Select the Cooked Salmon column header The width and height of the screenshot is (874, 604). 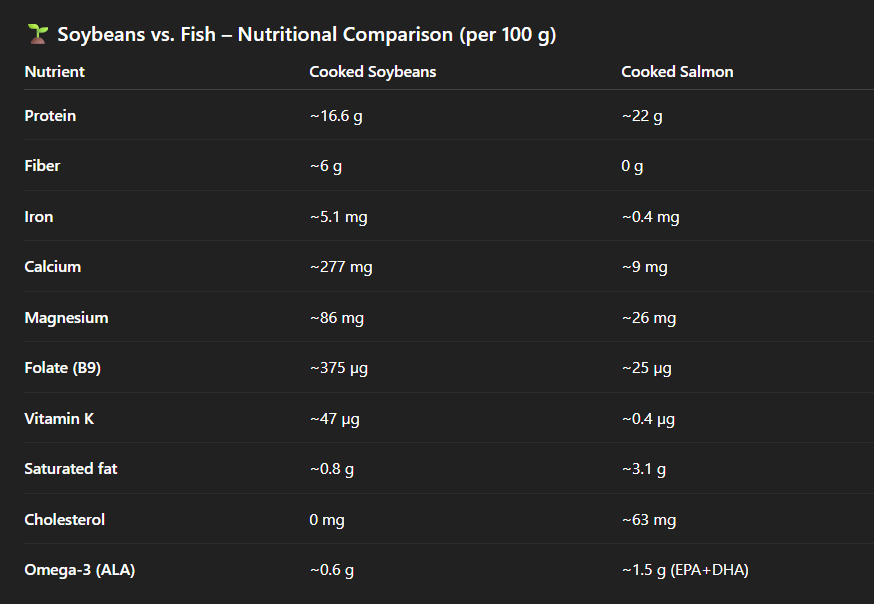coord(675,72)
